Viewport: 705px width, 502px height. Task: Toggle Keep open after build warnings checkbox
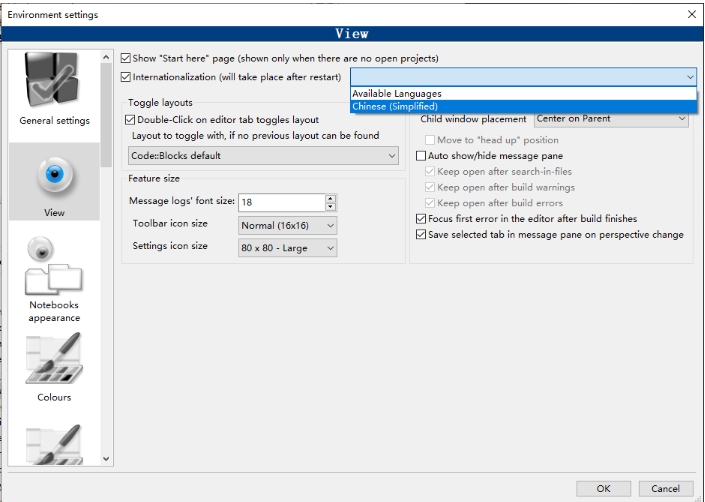430,187
